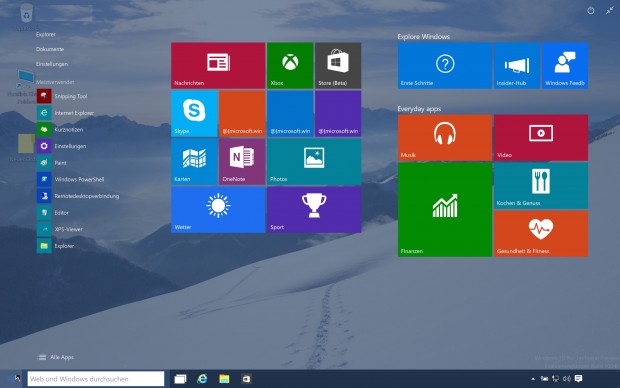The height and width of the screenshot is (388, 620).
Task: Open the purple @{microsoft.win tile
Action: coord(338,114)
